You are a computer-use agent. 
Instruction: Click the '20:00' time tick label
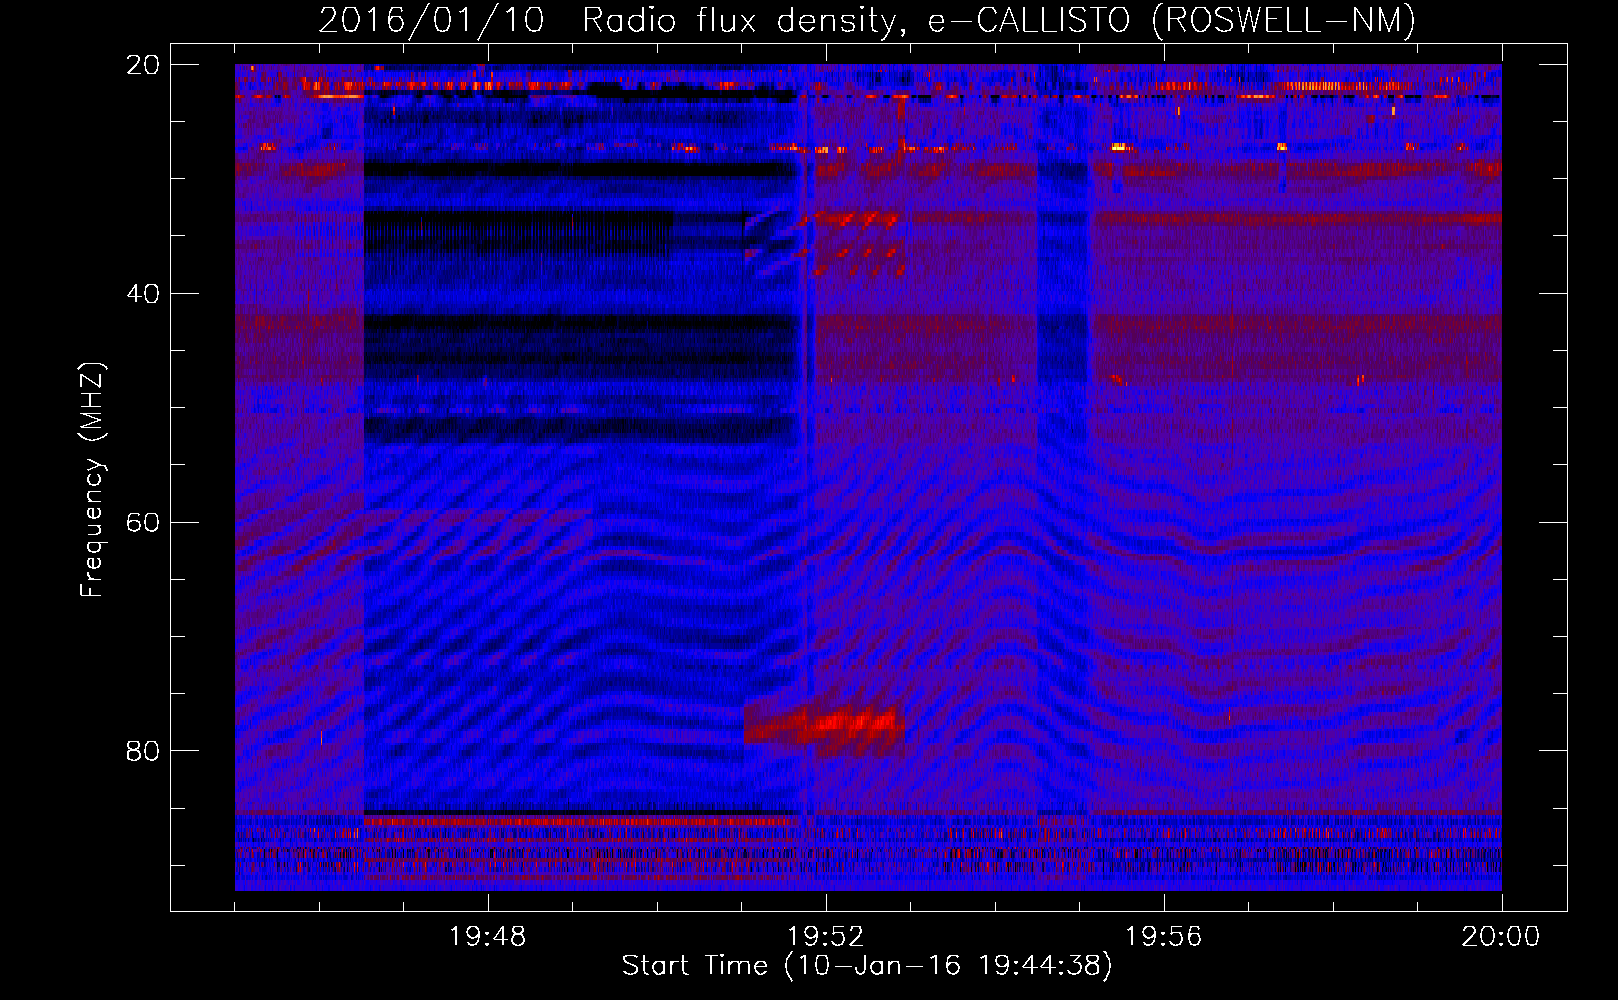(1501, 937)
